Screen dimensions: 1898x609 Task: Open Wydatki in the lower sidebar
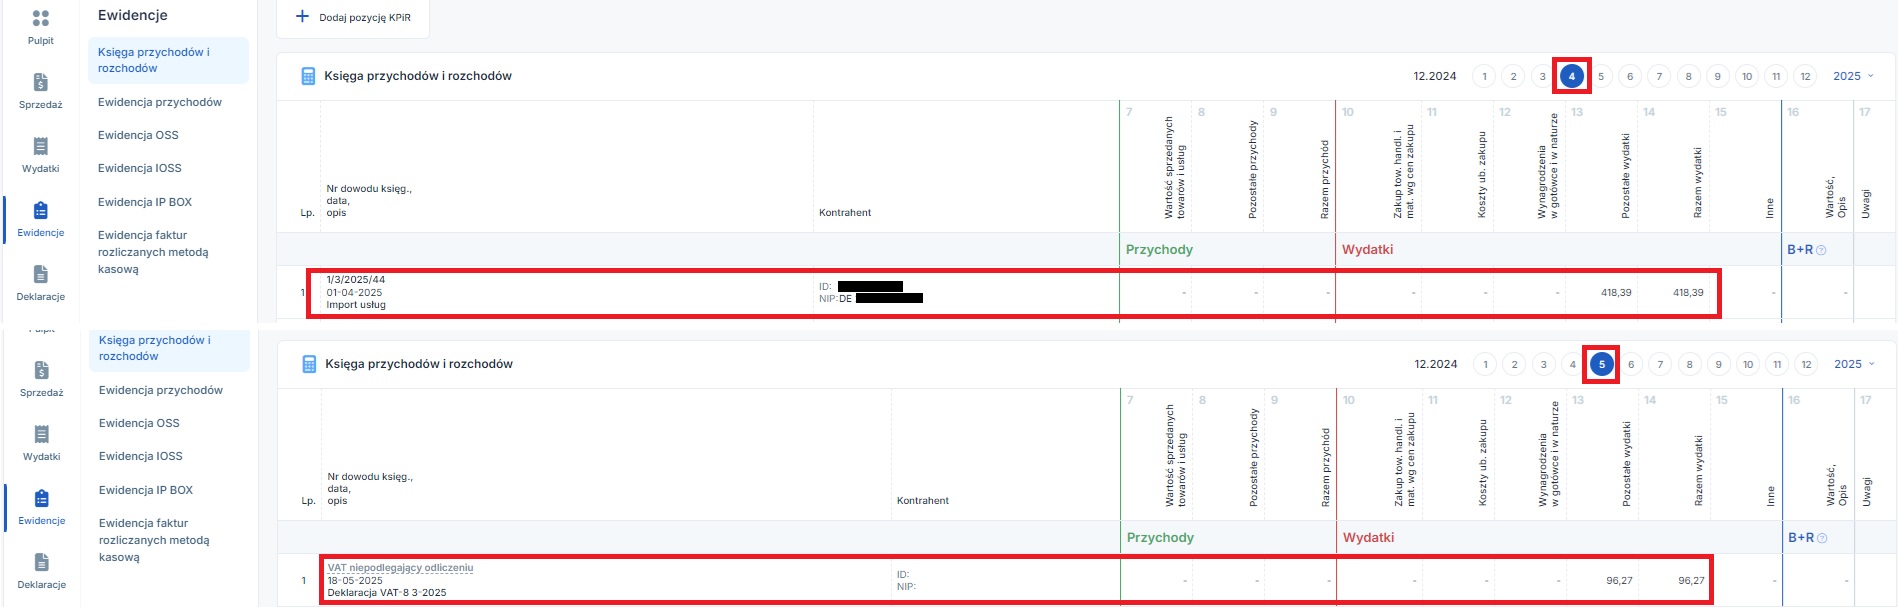[x=42, y=442]
